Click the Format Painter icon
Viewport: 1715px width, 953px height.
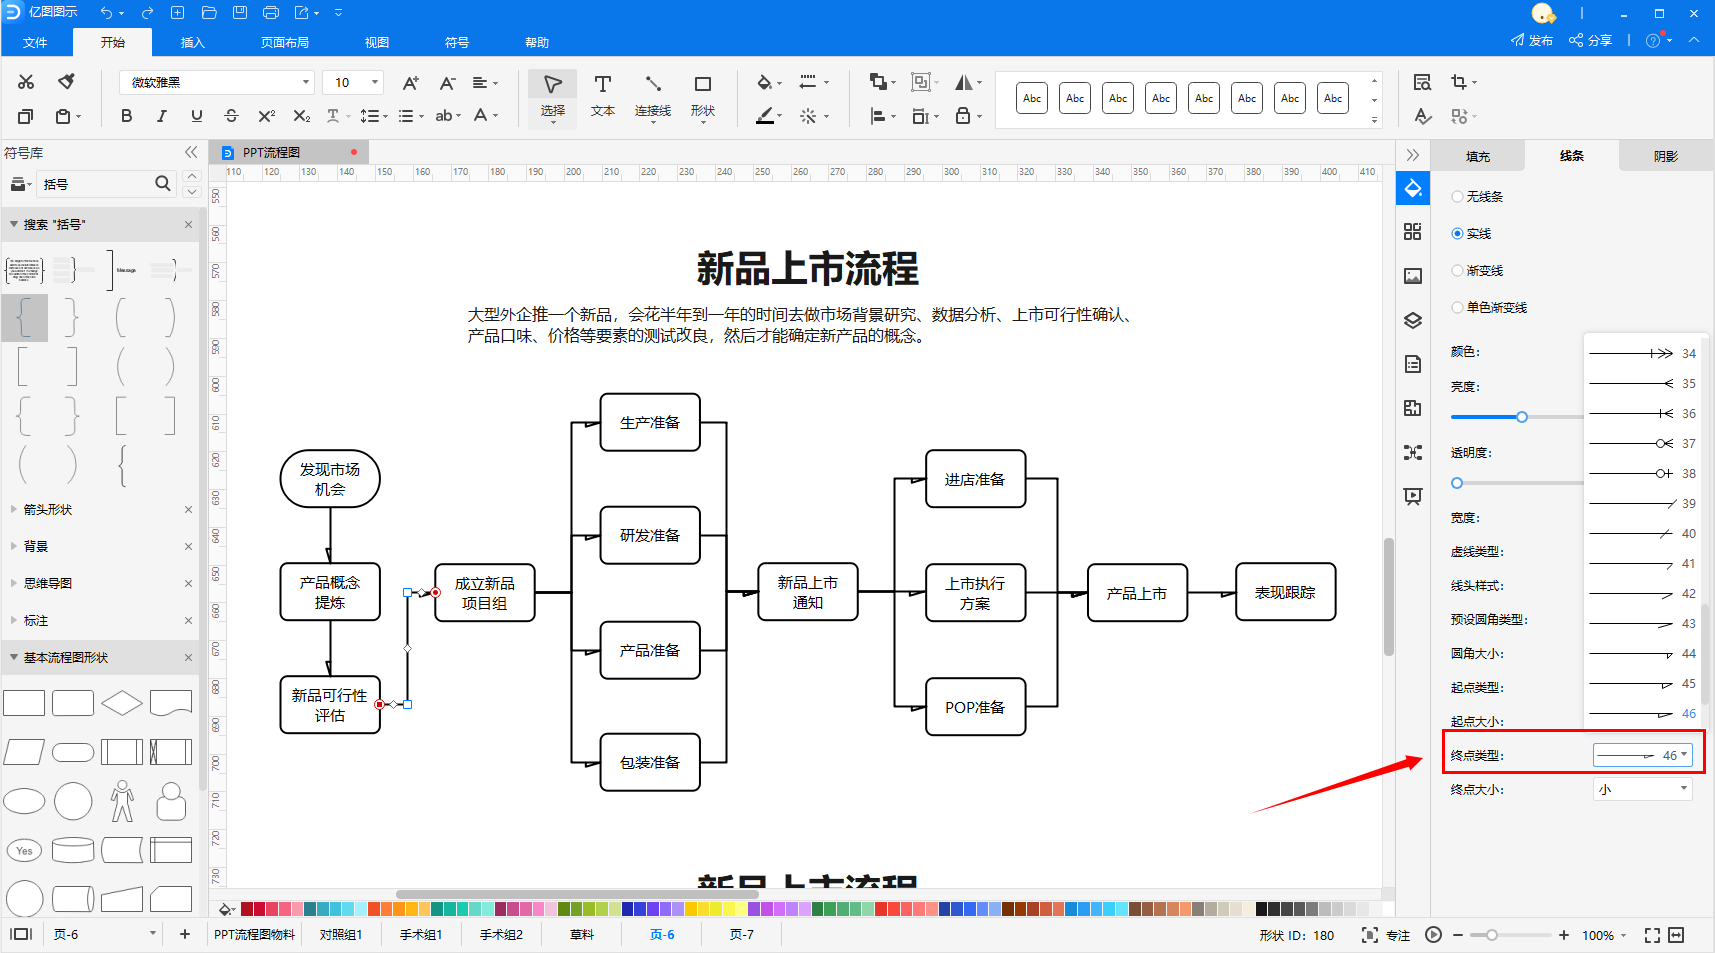(66, 82)
